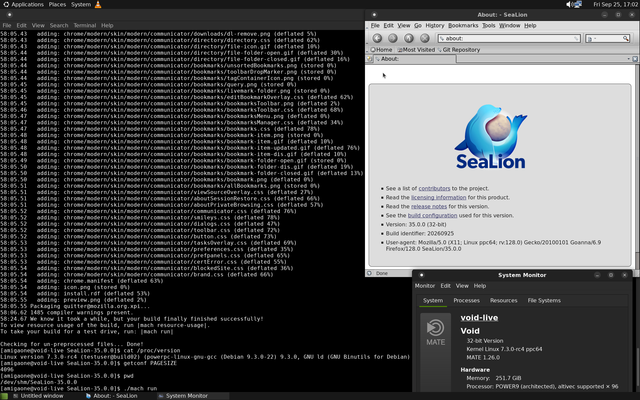The height and width of the screenshot is (400, 640).
Task: Follow the release notes link
Action: point(429,207)
